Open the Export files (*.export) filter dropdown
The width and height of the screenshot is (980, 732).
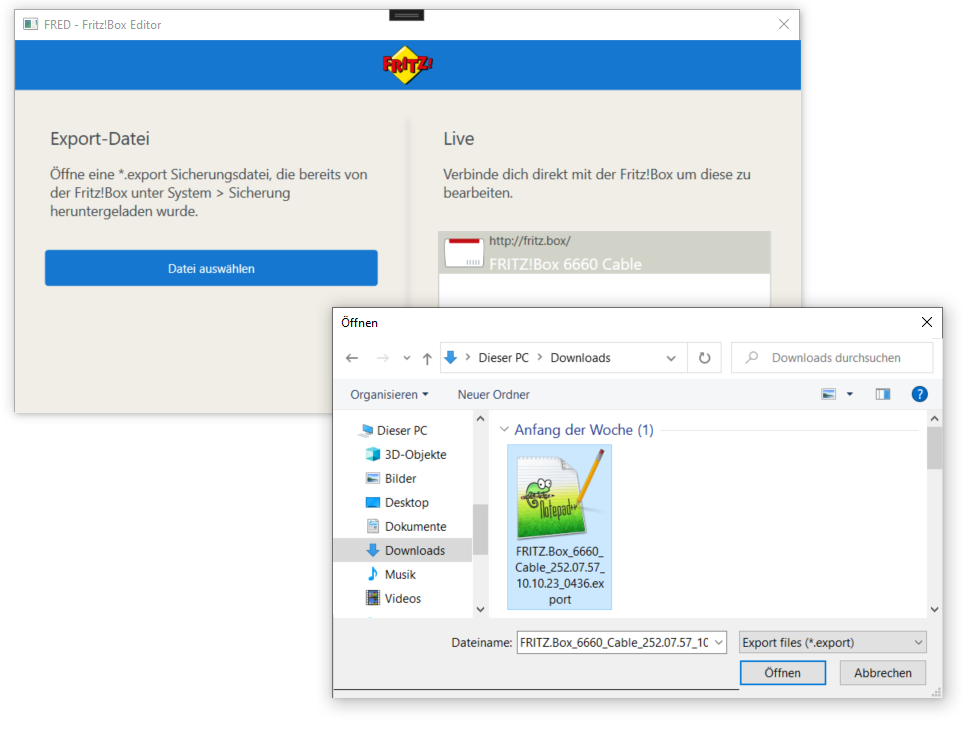tap(832, 643)
